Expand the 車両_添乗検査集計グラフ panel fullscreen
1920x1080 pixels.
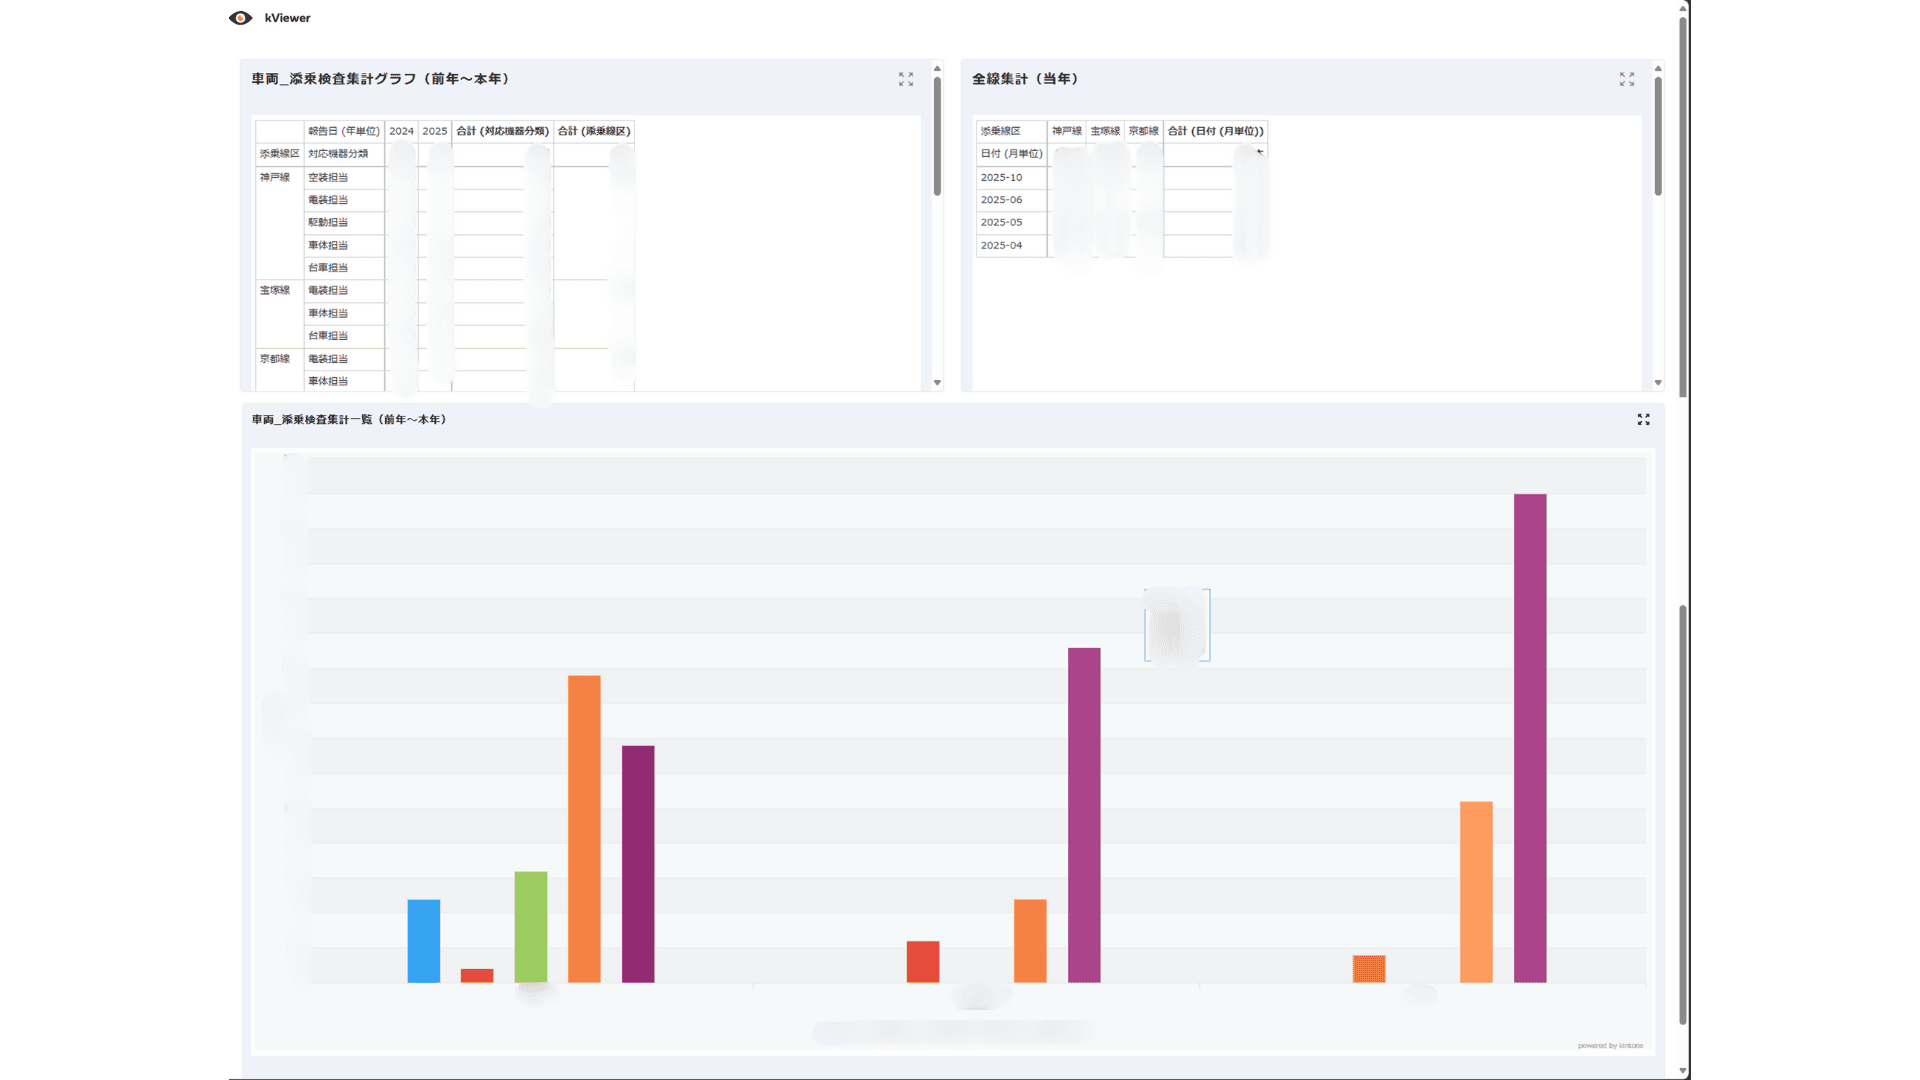(906, 79)
